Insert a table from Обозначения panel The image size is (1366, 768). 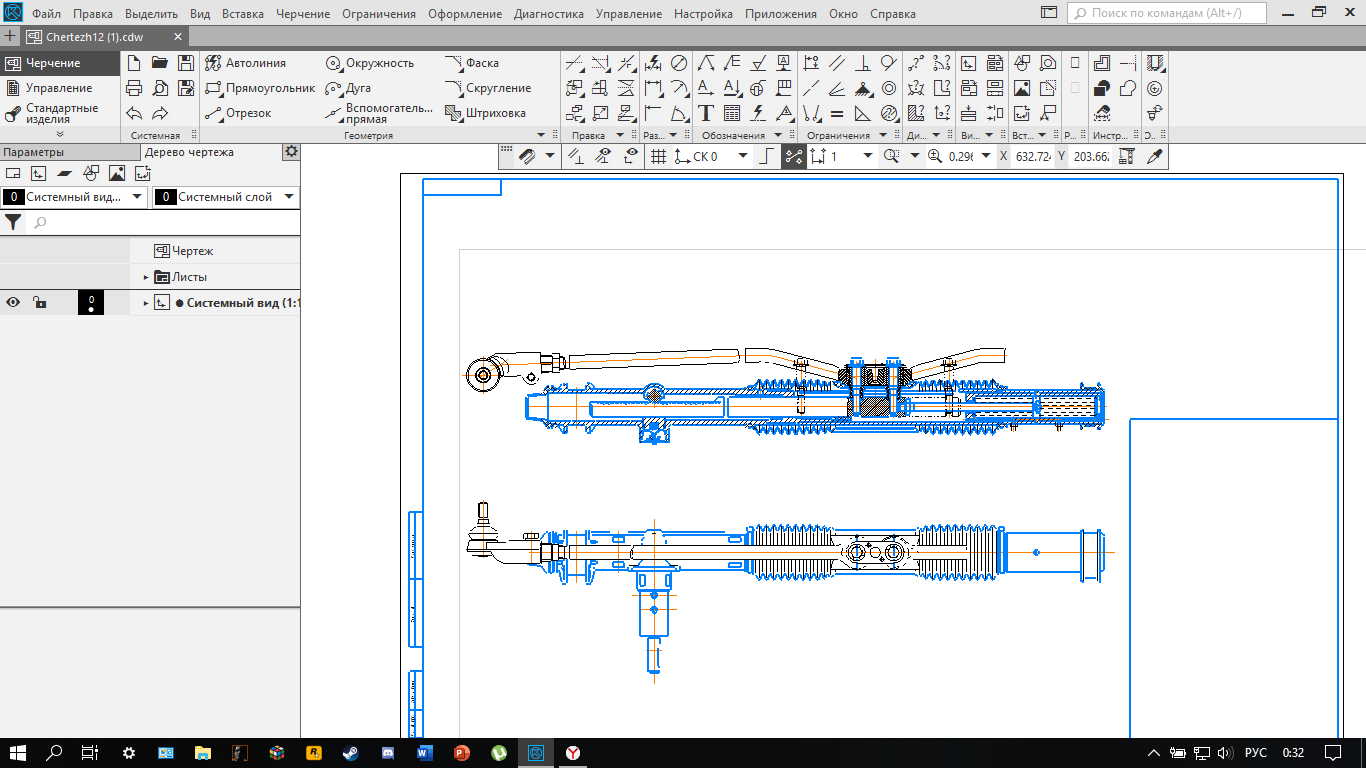(x=732, y=113)
